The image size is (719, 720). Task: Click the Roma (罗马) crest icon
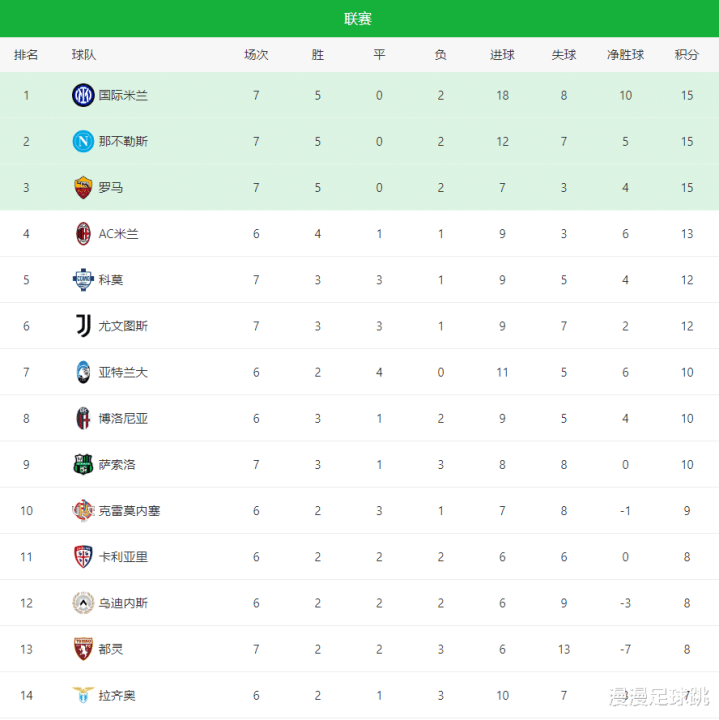pyautogui.click(x=82, y=188)
